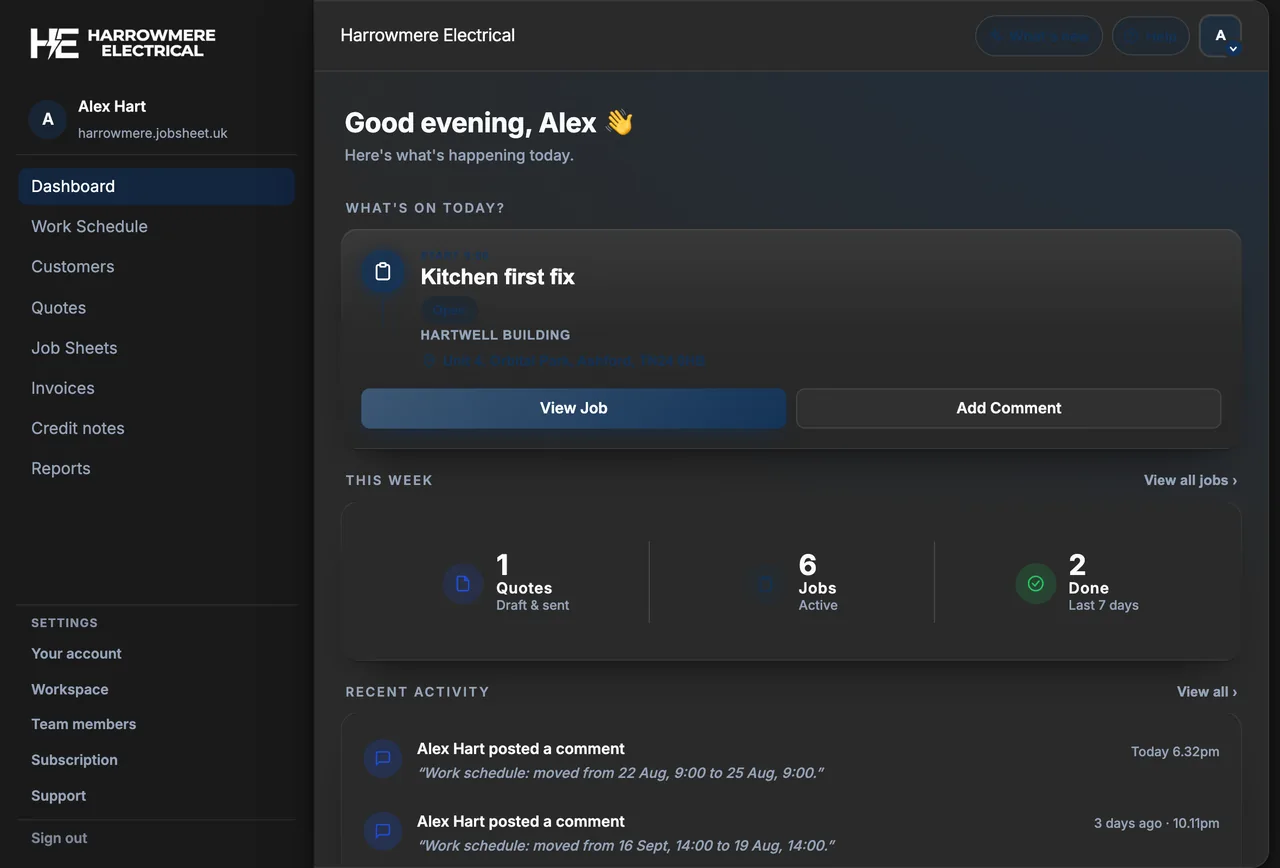The image size is (1280, 868).
Task: Click the comment icon for the 3 days ago activity
Action: tap(382, 832)
